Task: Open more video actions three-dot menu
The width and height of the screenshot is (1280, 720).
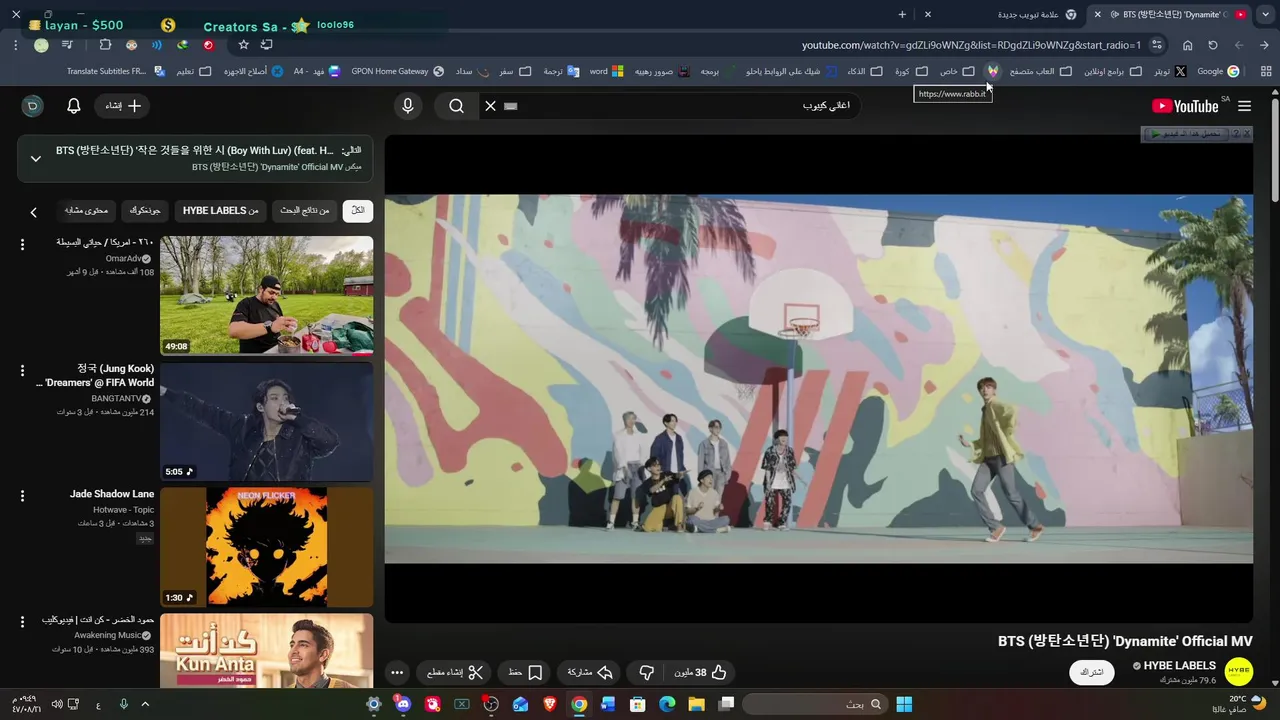Action: (x=397, y=673)
